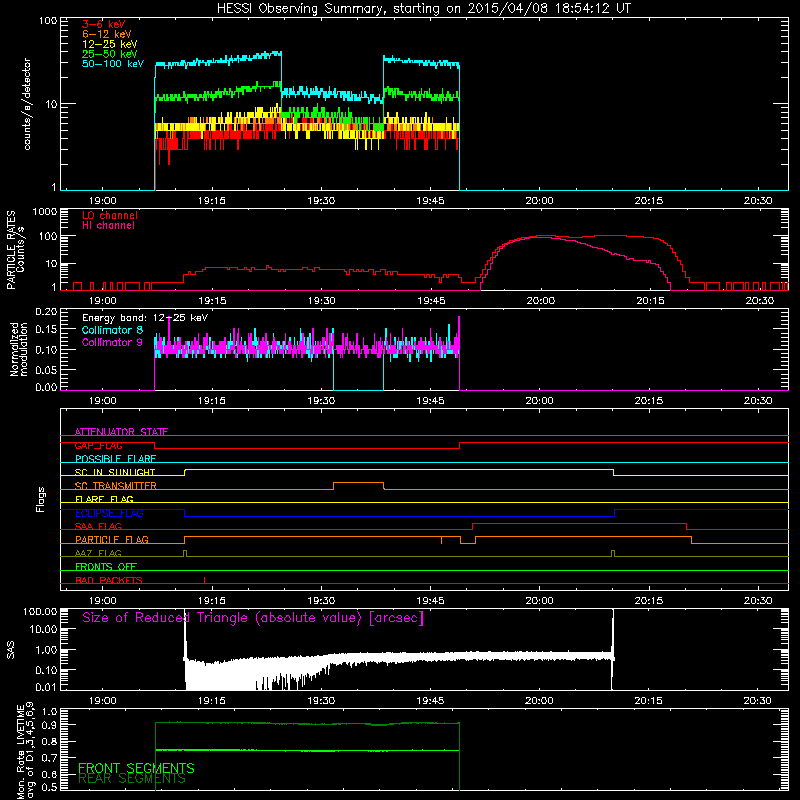Click the 1000 tick on particle rates axis

pos(44,212)
